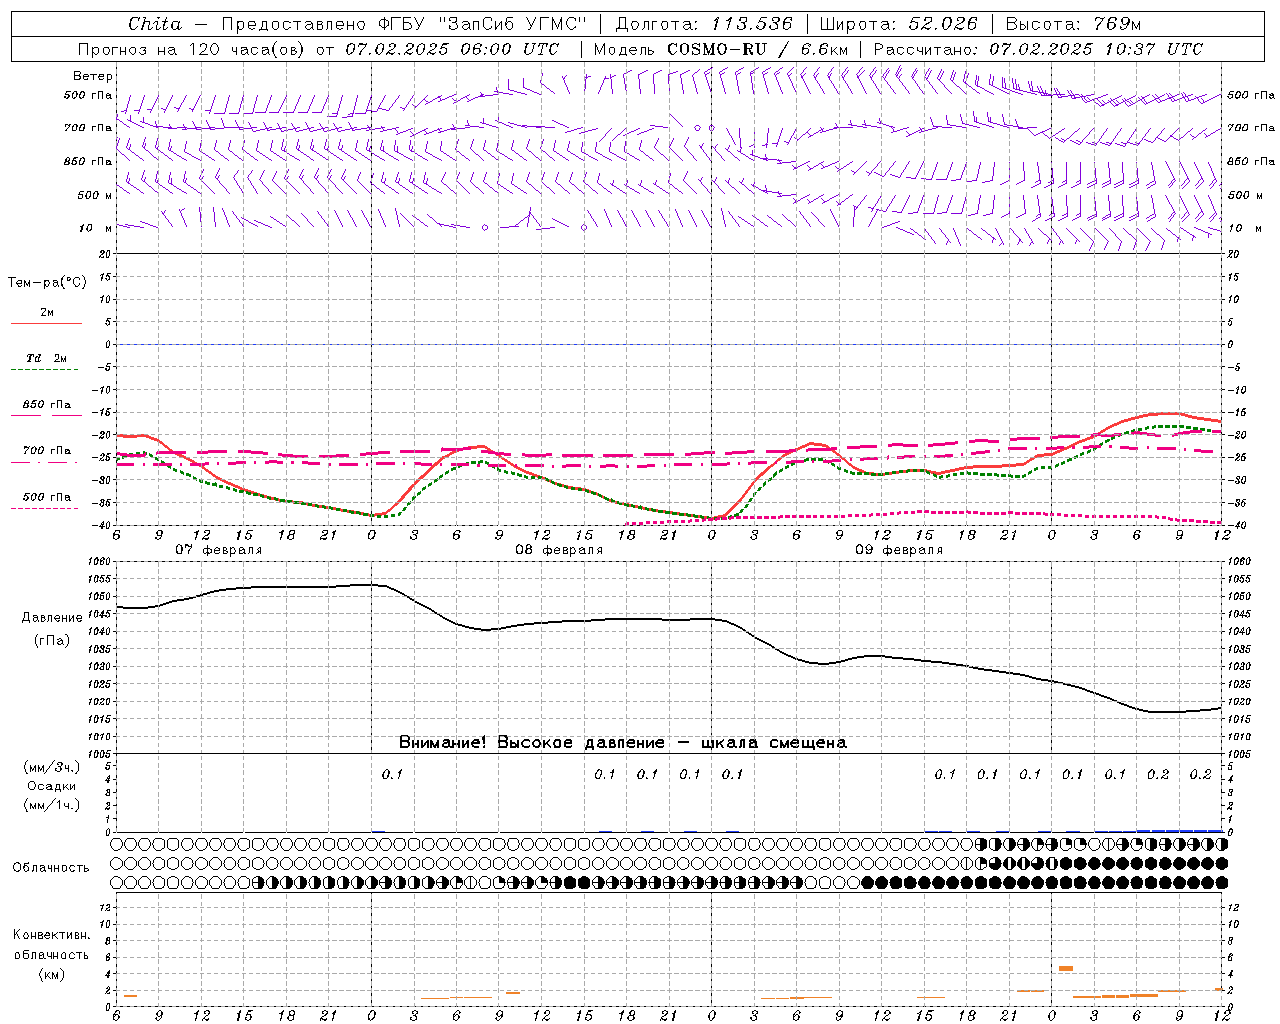Click the 'Облачность' cloud cover label
The image size is (1280, 1024).
(x=51, y=867)
